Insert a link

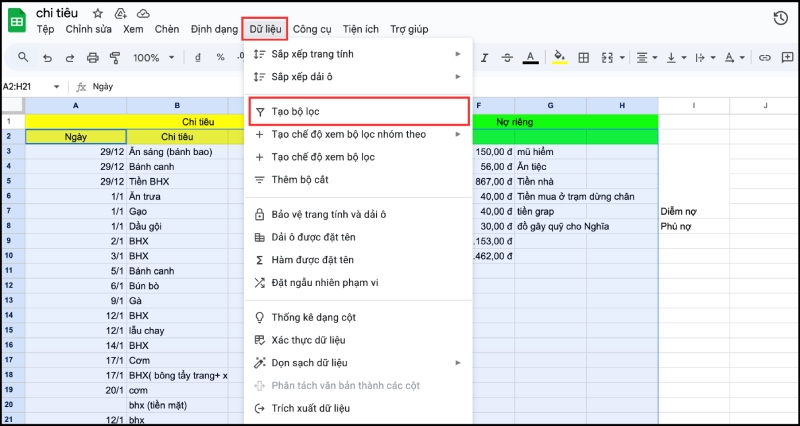pos(764,58)
